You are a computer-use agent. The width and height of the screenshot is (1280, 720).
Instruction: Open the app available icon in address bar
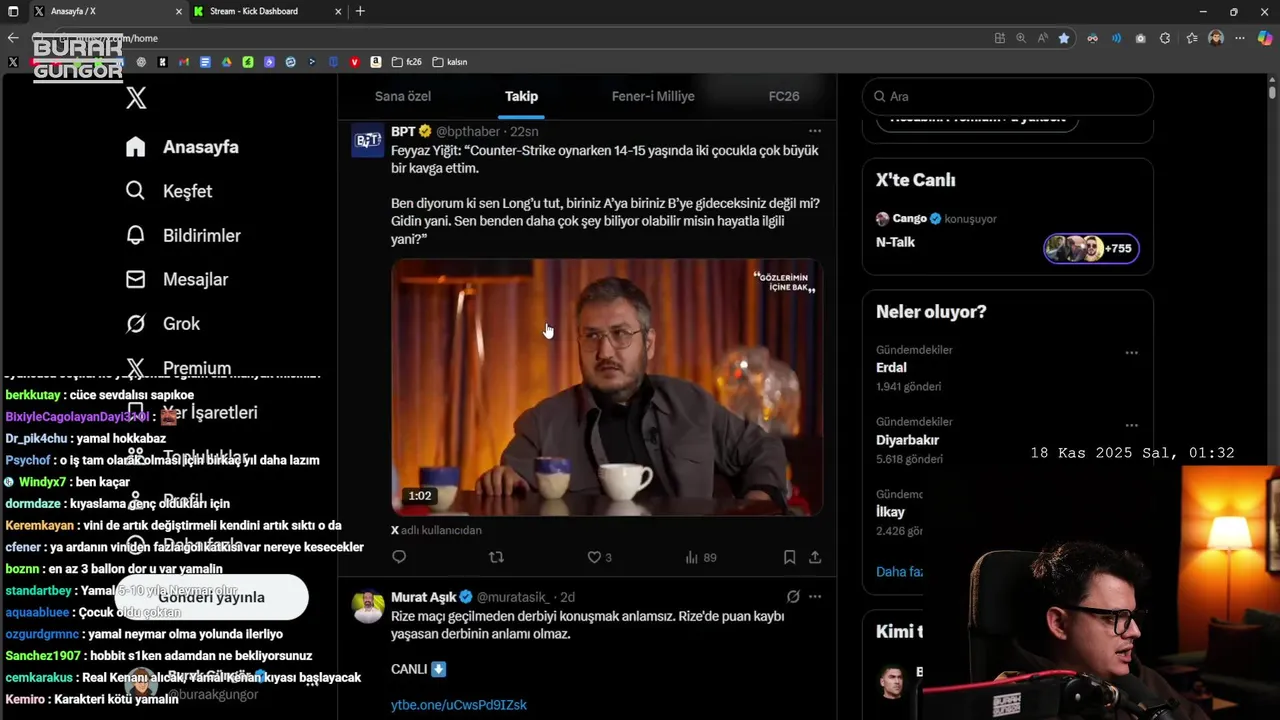pos(1000,38)
